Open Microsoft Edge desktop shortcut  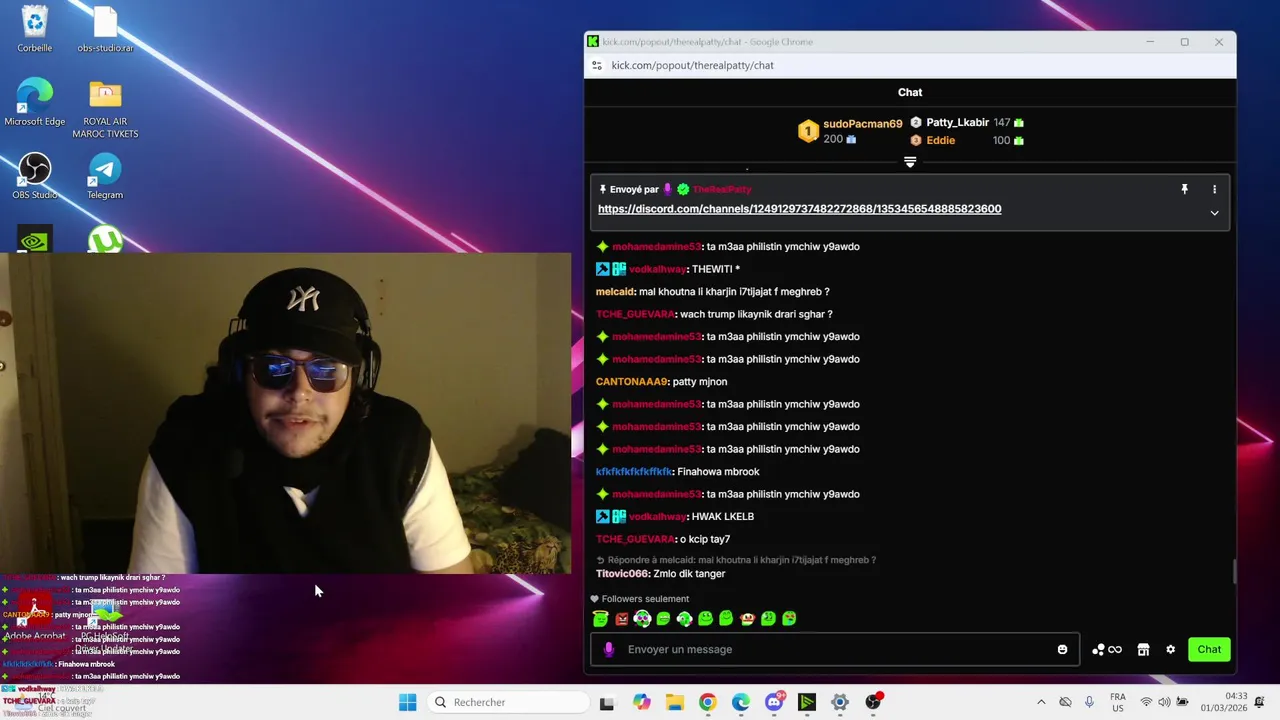point(34,103)
